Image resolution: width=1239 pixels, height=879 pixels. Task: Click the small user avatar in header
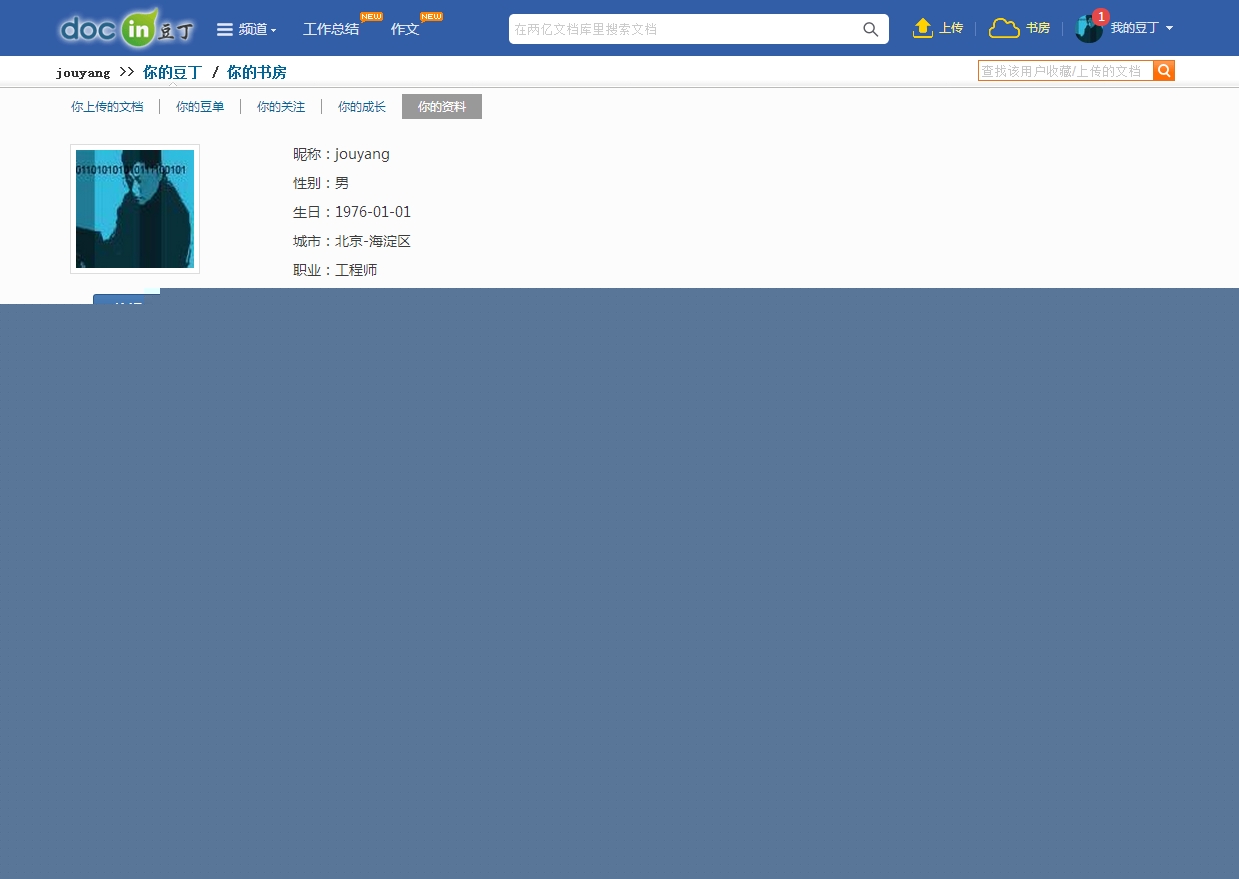pos(1087,30)
